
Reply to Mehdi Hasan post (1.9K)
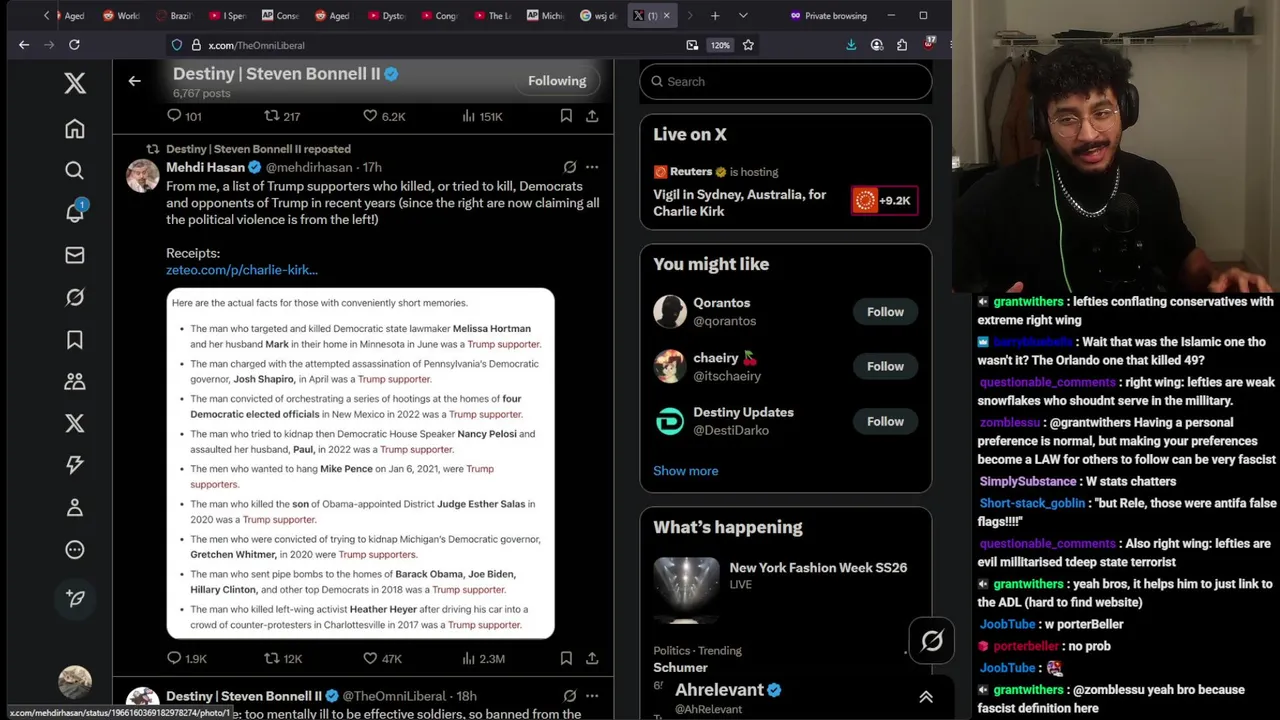tap(187, 658)
